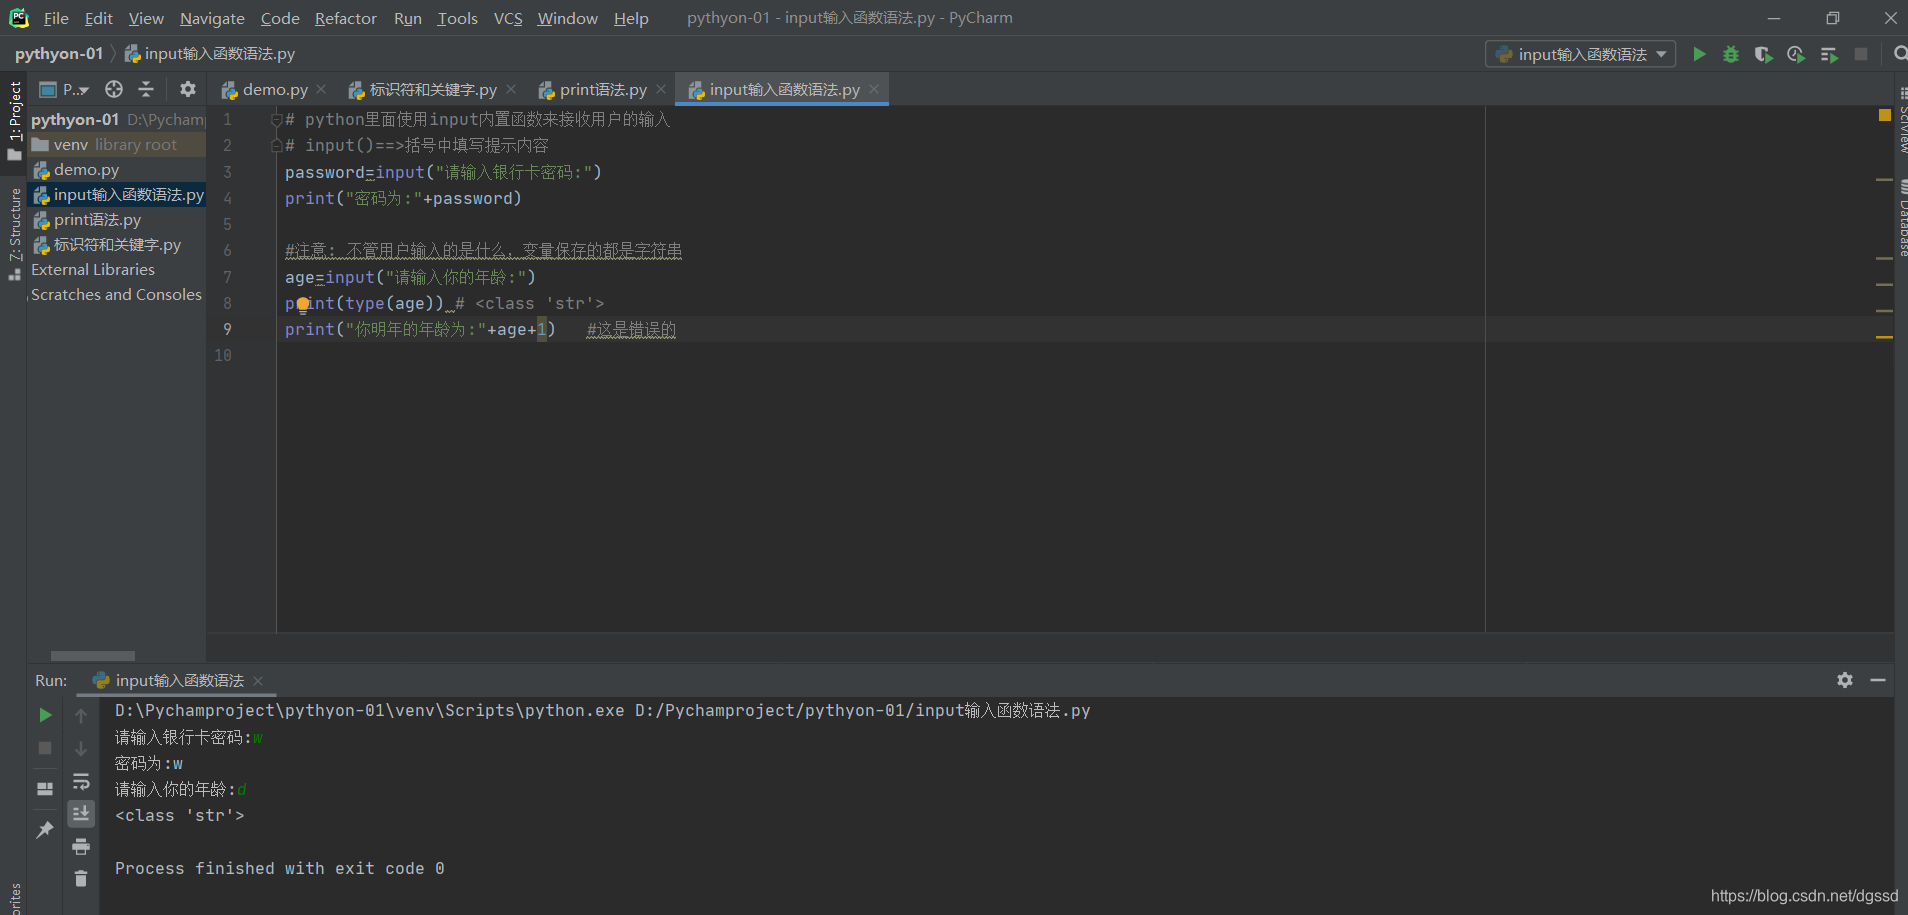Click the gray Stop icon in the top toolbar
1908x915 pixels.
tap(1861, 54)
